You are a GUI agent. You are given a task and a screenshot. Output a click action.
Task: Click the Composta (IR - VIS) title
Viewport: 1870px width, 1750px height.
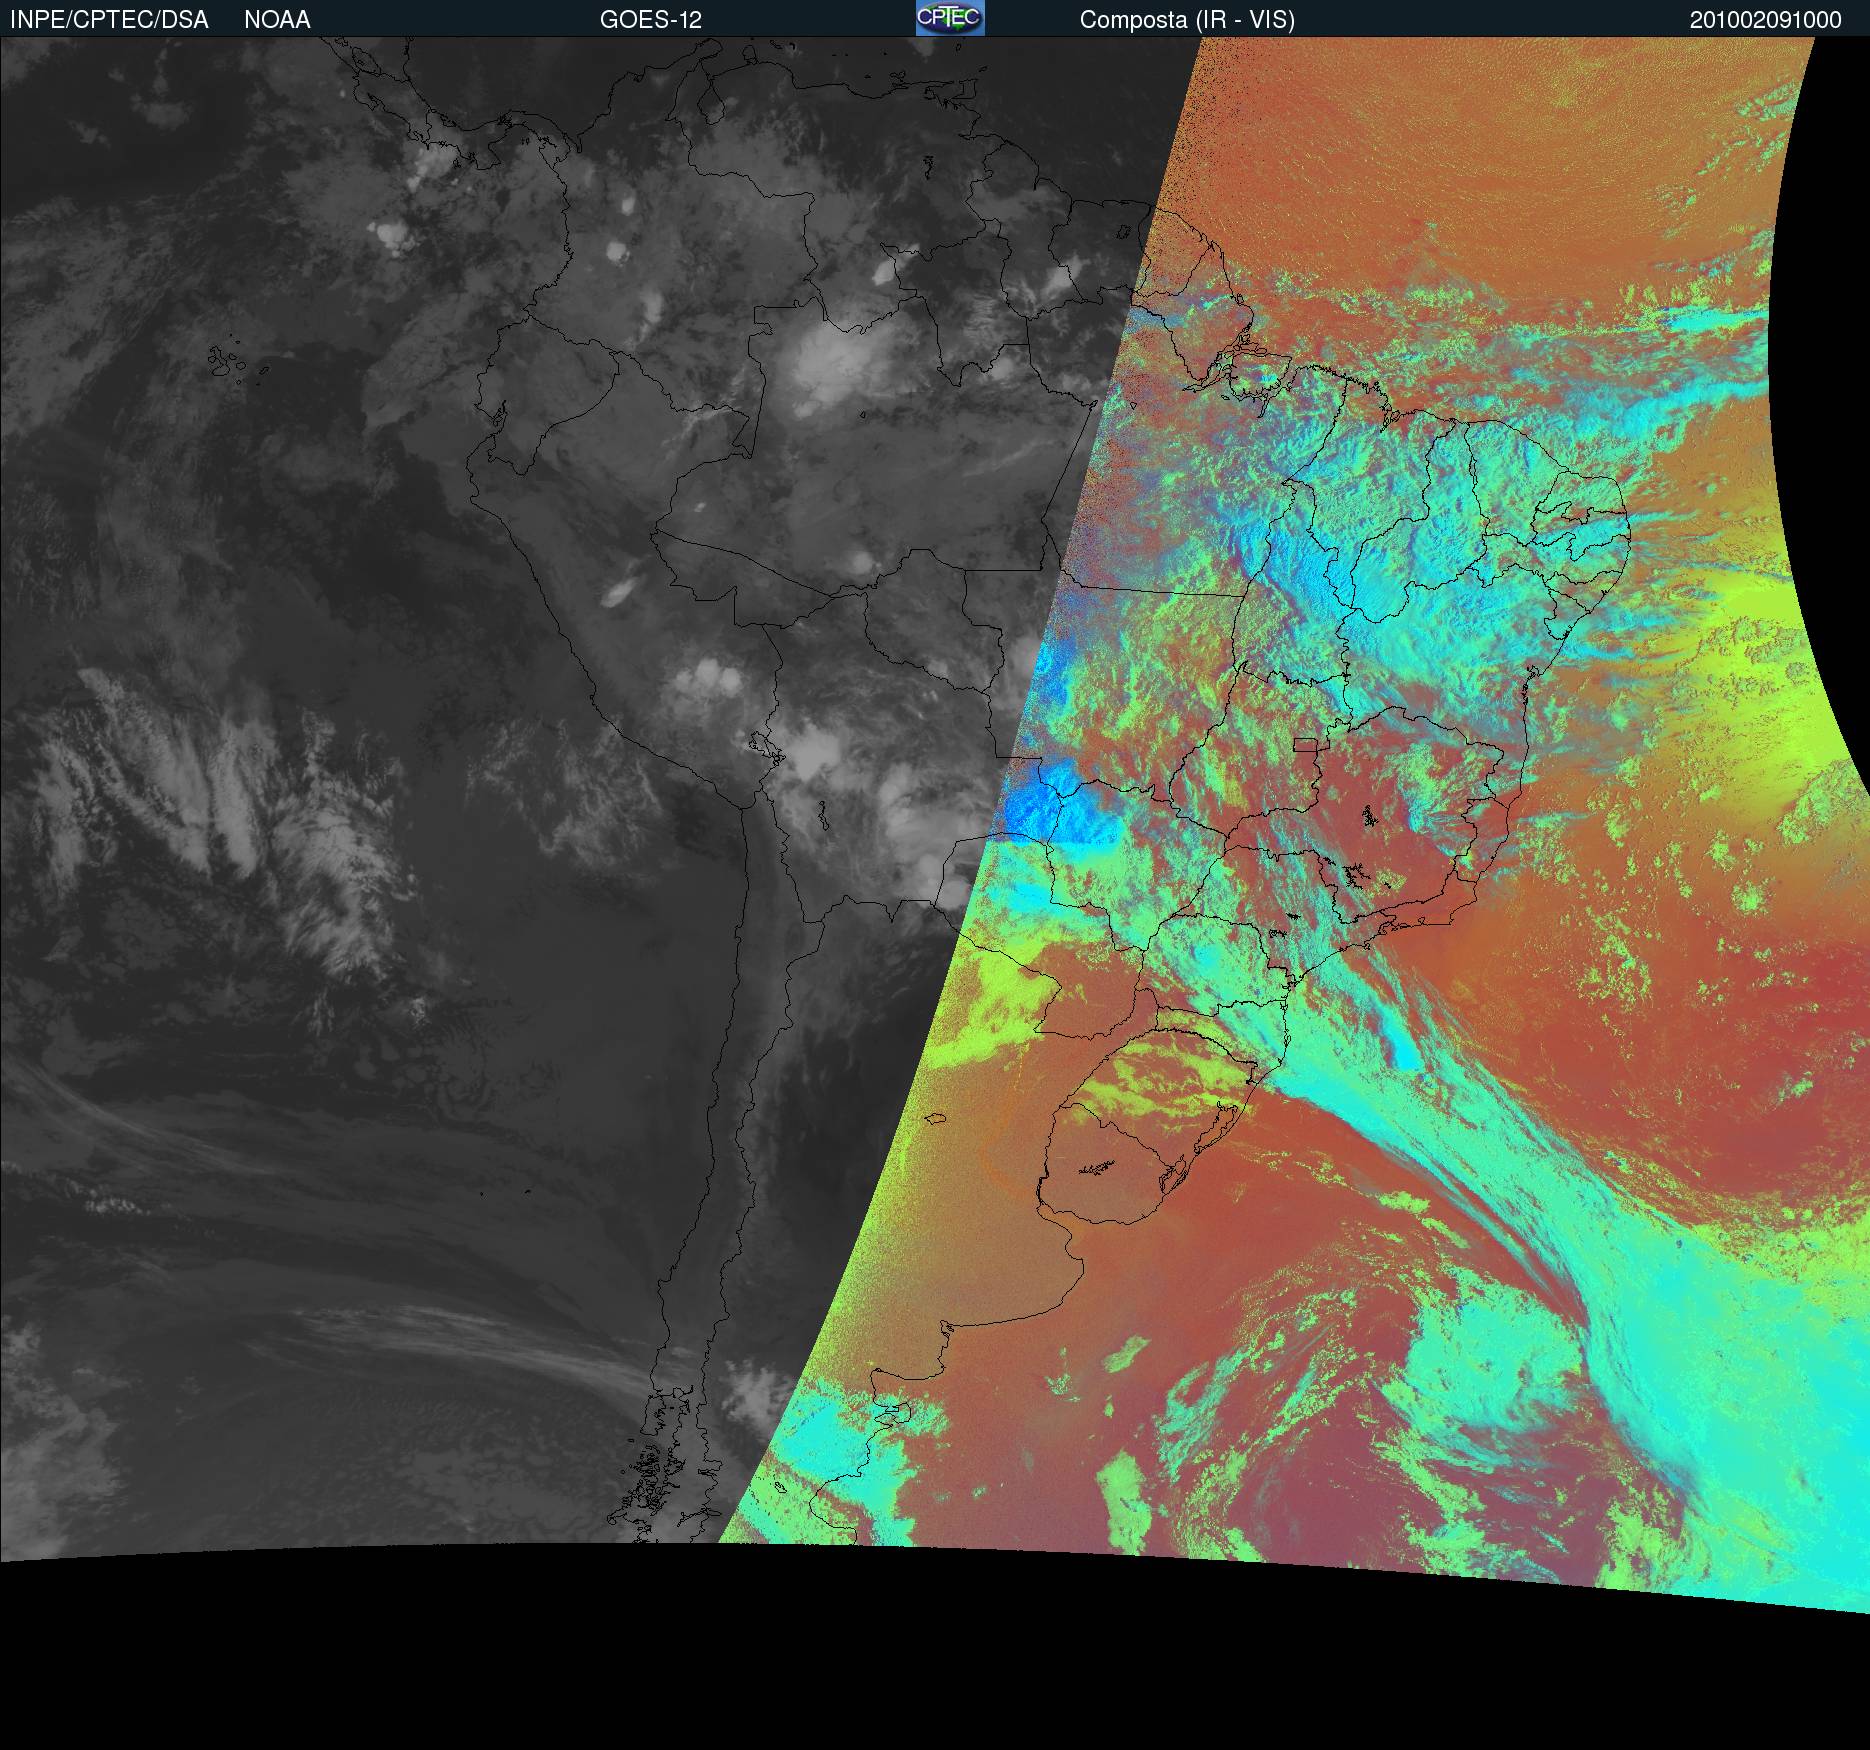coord(1187,20)
